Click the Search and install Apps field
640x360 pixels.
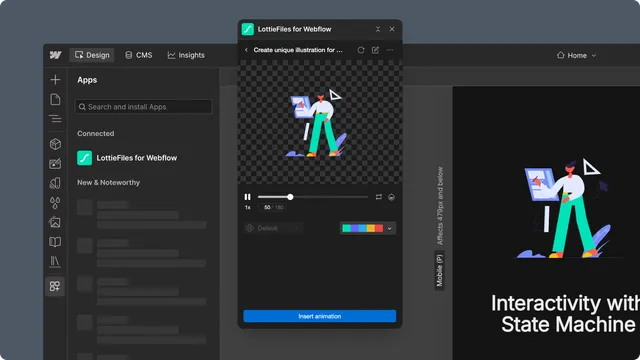click(143, 107)
